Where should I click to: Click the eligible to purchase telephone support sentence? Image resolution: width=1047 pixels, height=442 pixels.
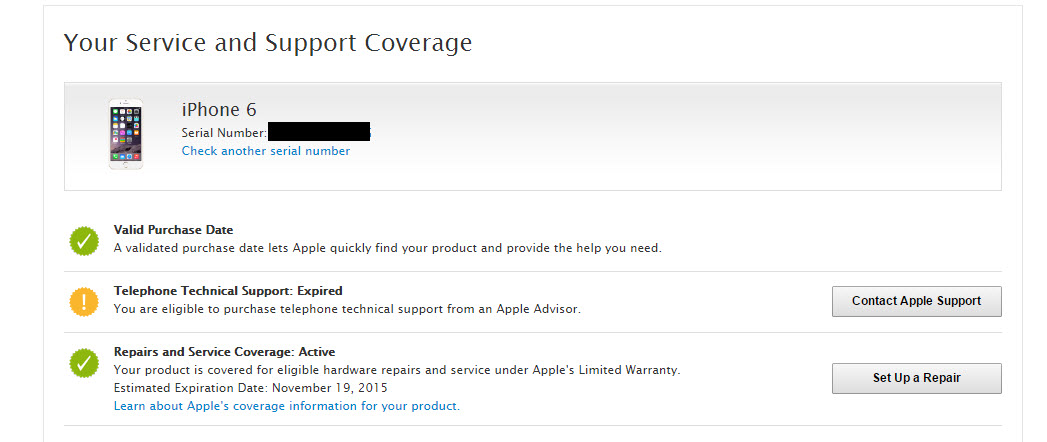point(347,309)
